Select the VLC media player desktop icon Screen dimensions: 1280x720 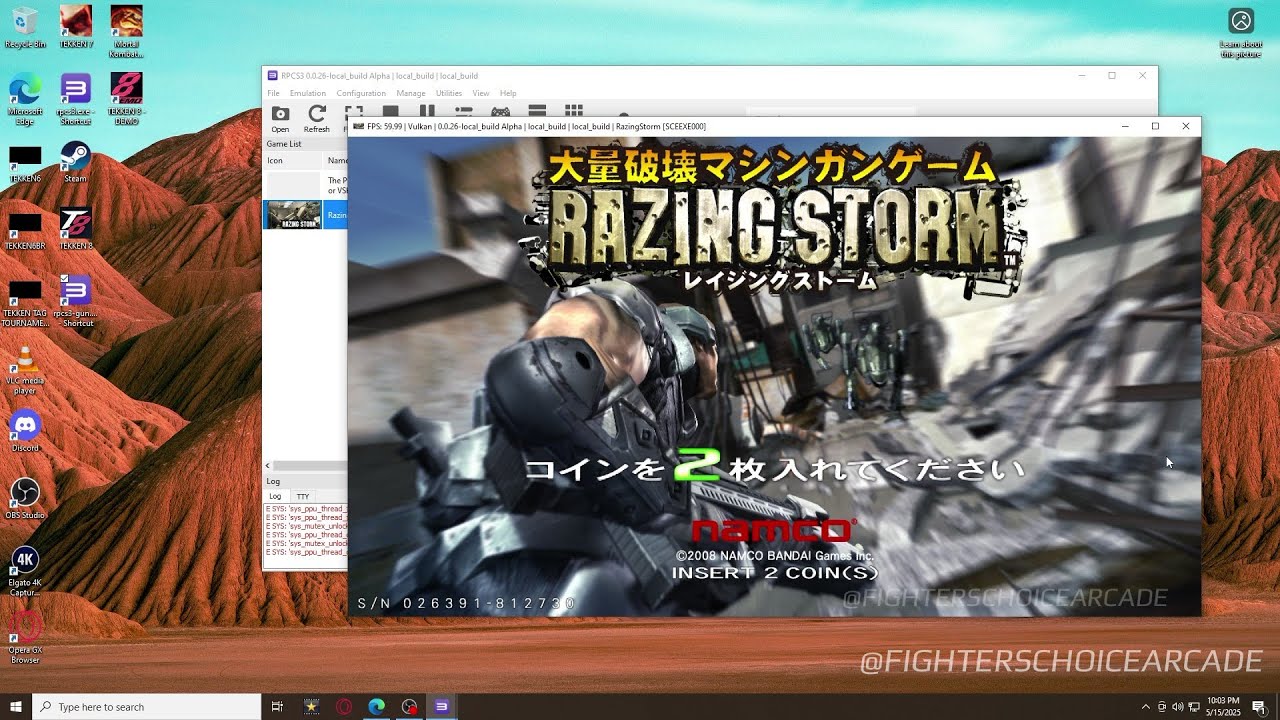click(x=25, y=370)
